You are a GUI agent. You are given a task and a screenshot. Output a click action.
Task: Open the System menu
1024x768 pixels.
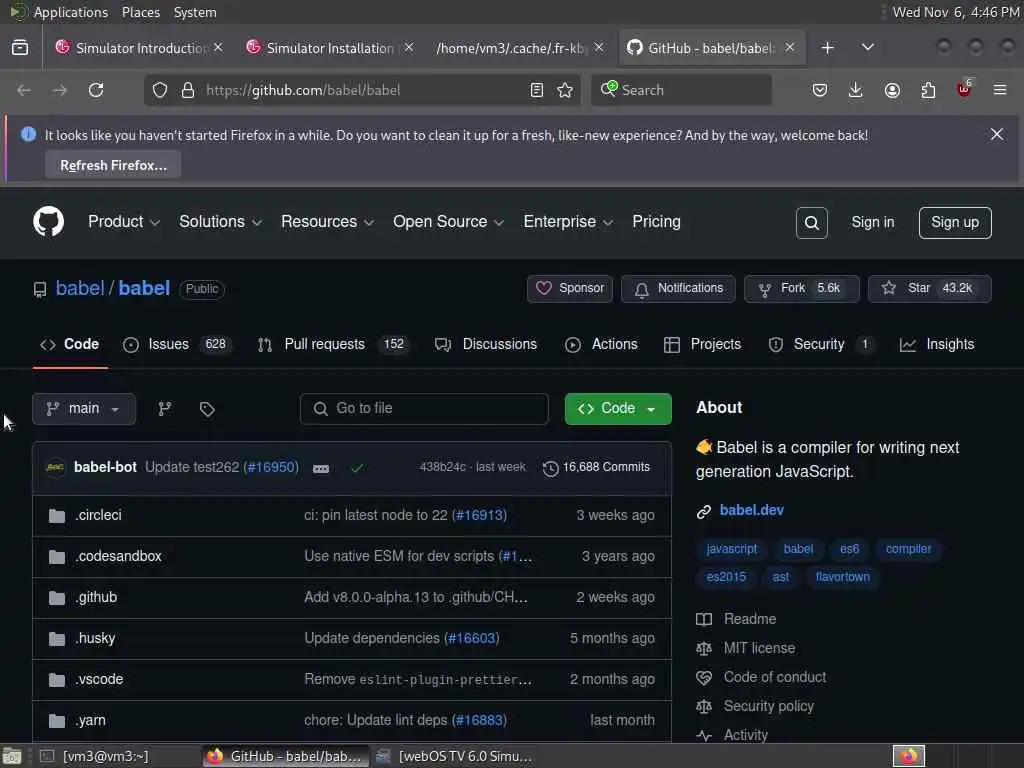click(195, 12)
